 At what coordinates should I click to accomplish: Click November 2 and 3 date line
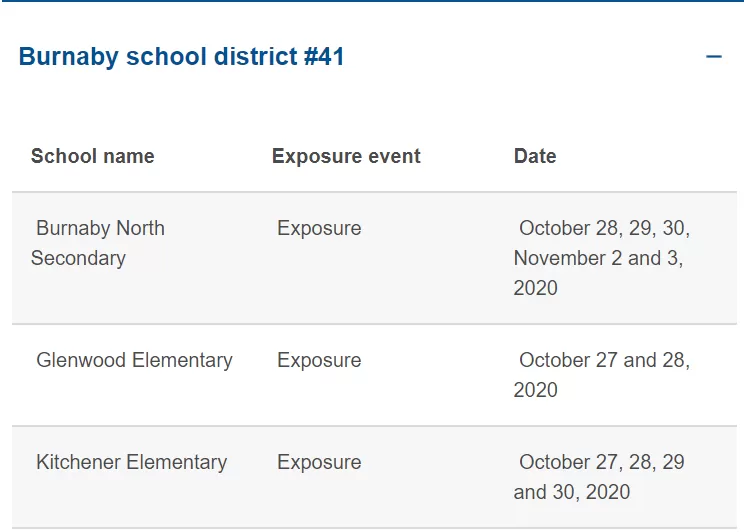coord(598,258)
